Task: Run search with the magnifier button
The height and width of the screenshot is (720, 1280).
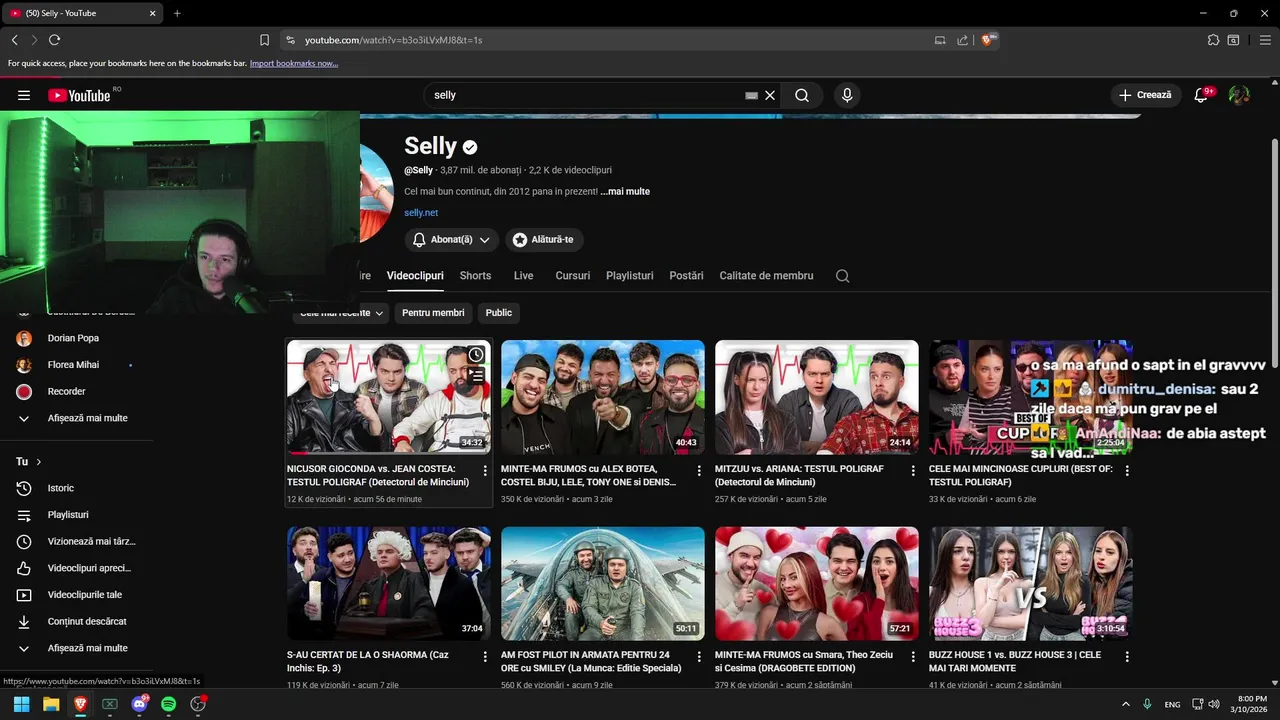Action: click(x=802, y=95)
